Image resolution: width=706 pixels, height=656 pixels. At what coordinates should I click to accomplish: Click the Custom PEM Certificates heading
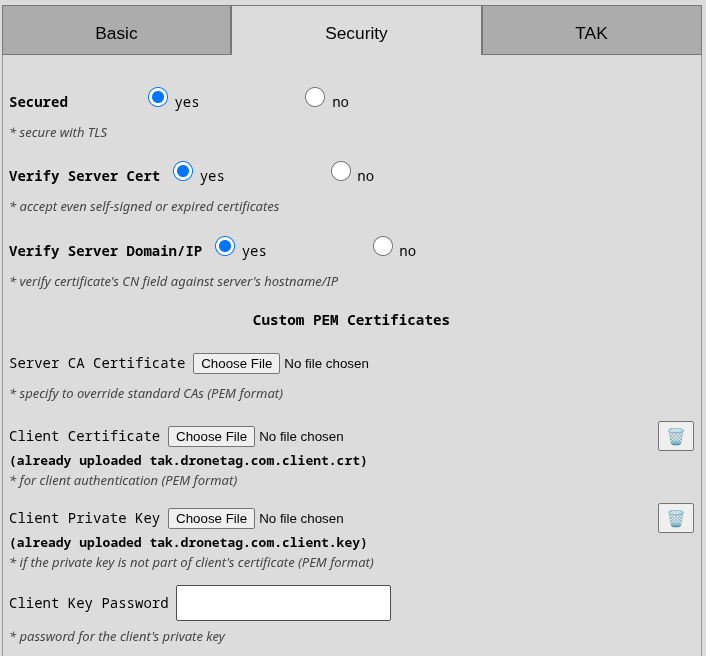[351, 320]
